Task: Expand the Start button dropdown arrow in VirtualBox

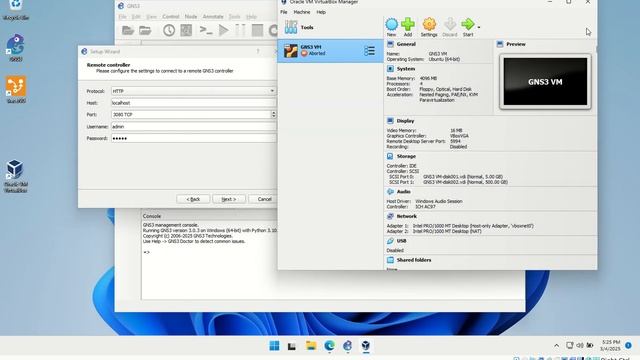Action: tap(479, 27)
